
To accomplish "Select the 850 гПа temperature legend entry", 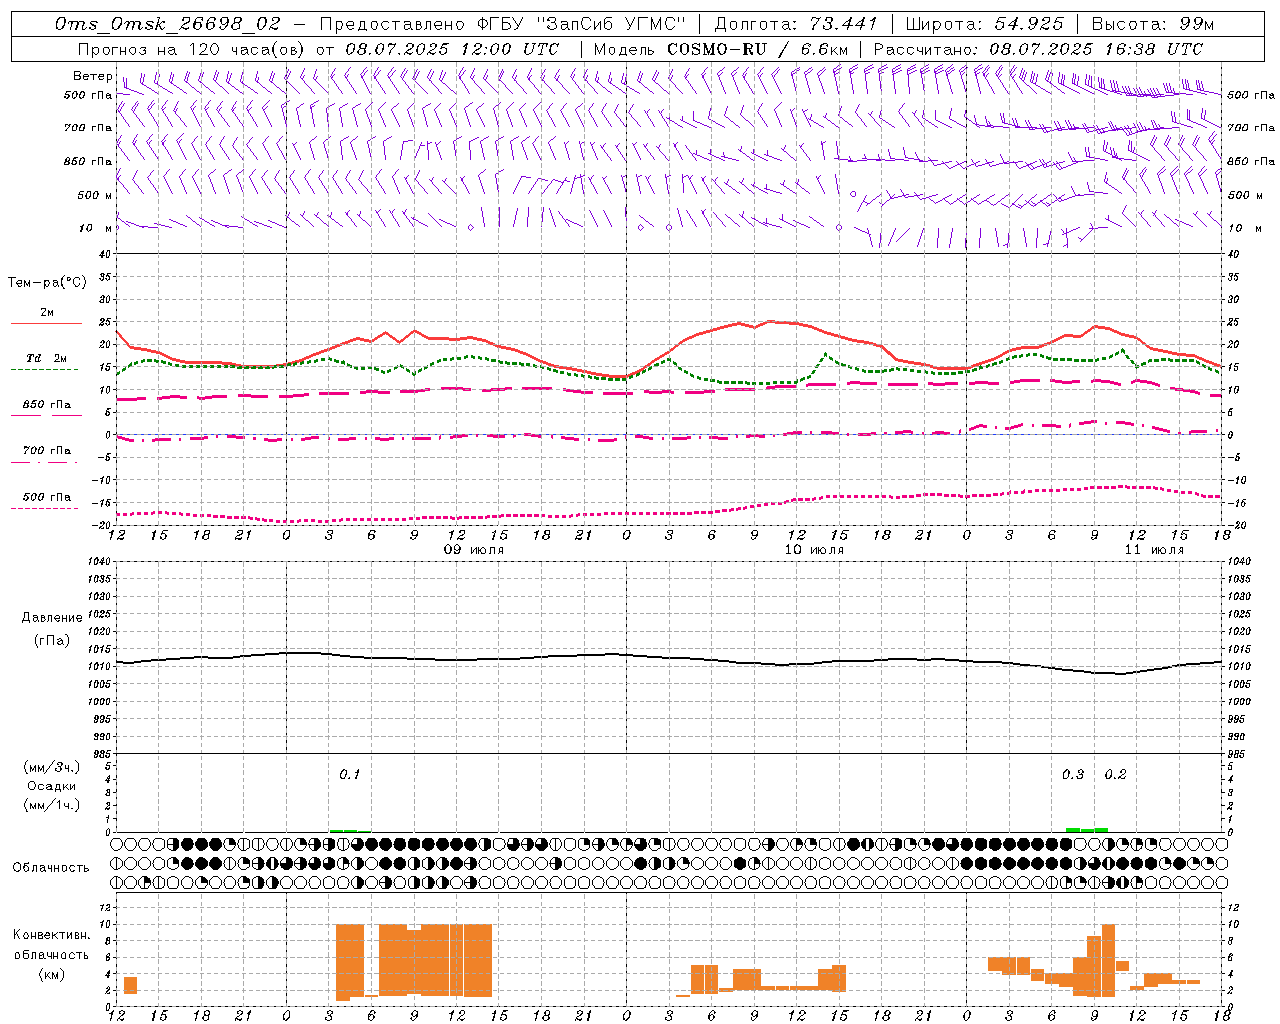I will click(47, 405).
